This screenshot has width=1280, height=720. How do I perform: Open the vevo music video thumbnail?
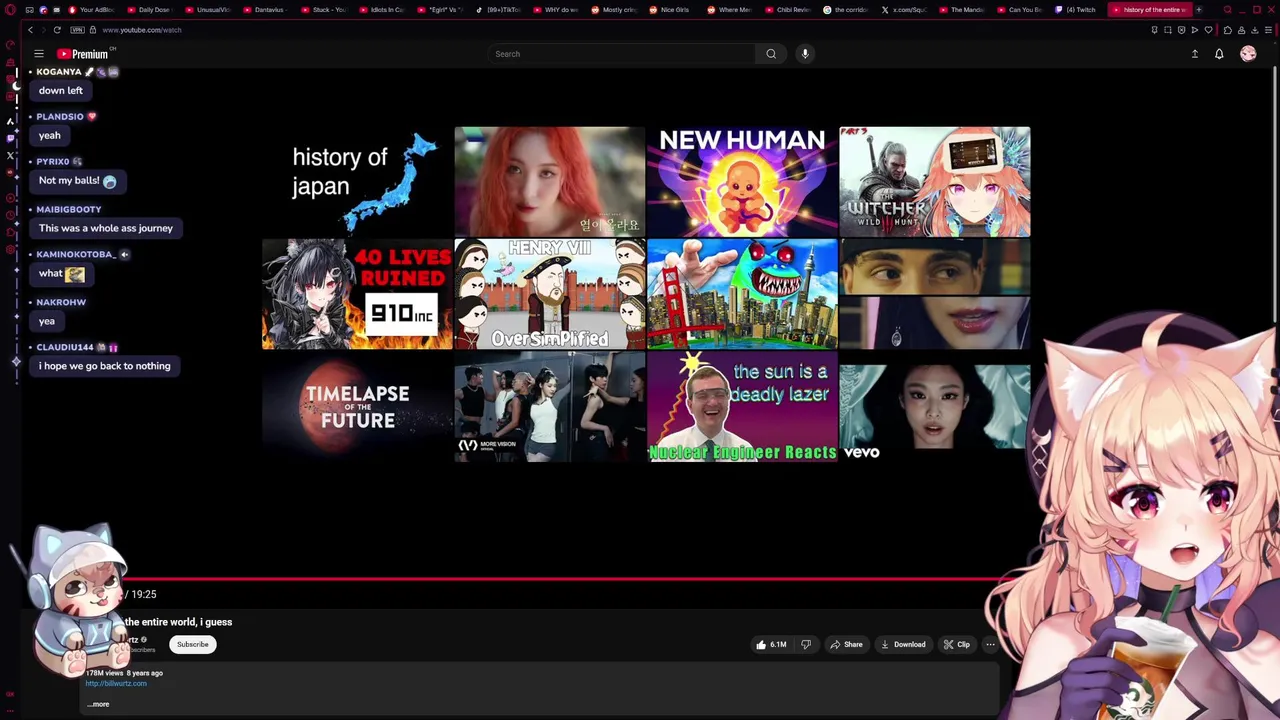[935, 408]
